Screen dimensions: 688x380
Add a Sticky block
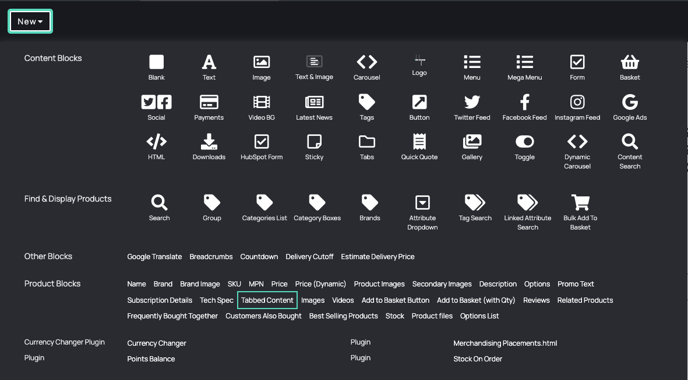314,147
